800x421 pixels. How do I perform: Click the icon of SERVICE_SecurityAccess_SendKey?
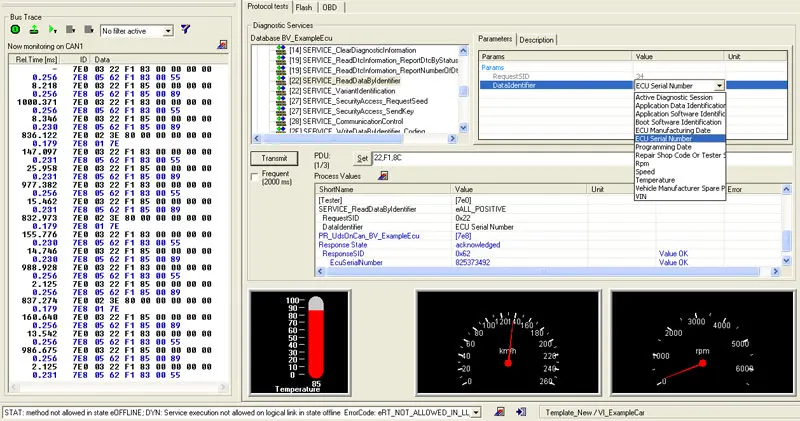(281, 111)
